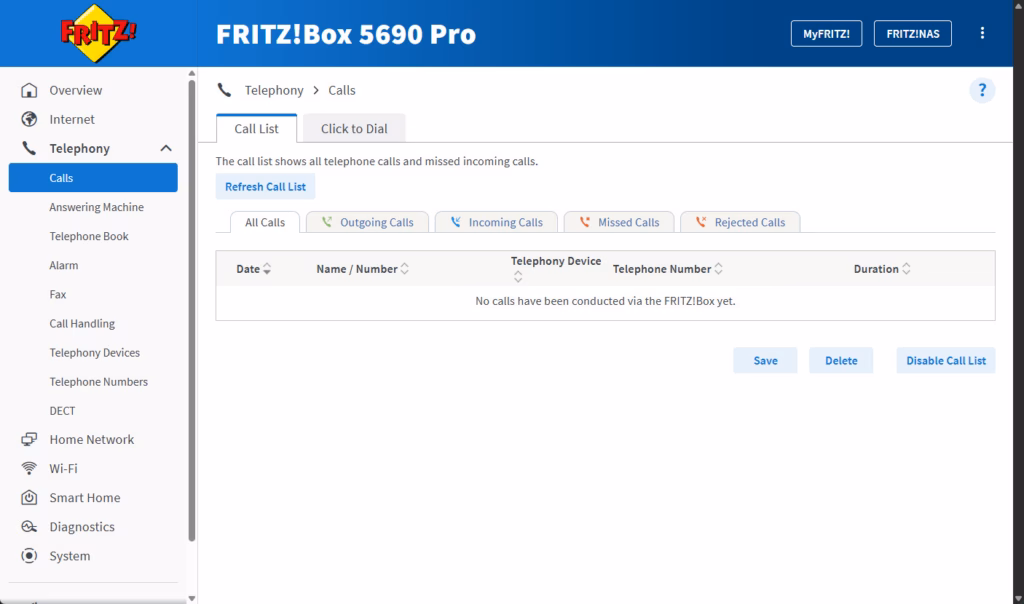The height and width of the screenshot is (604, 1024).
Task: Switch to the Call List tab
Action: 257,129
